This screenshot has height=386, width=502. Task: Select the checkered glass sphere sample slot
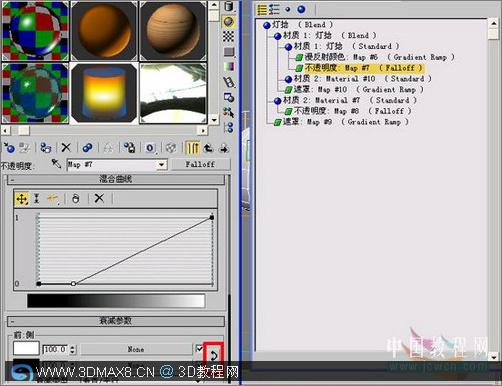pos(35,31)
